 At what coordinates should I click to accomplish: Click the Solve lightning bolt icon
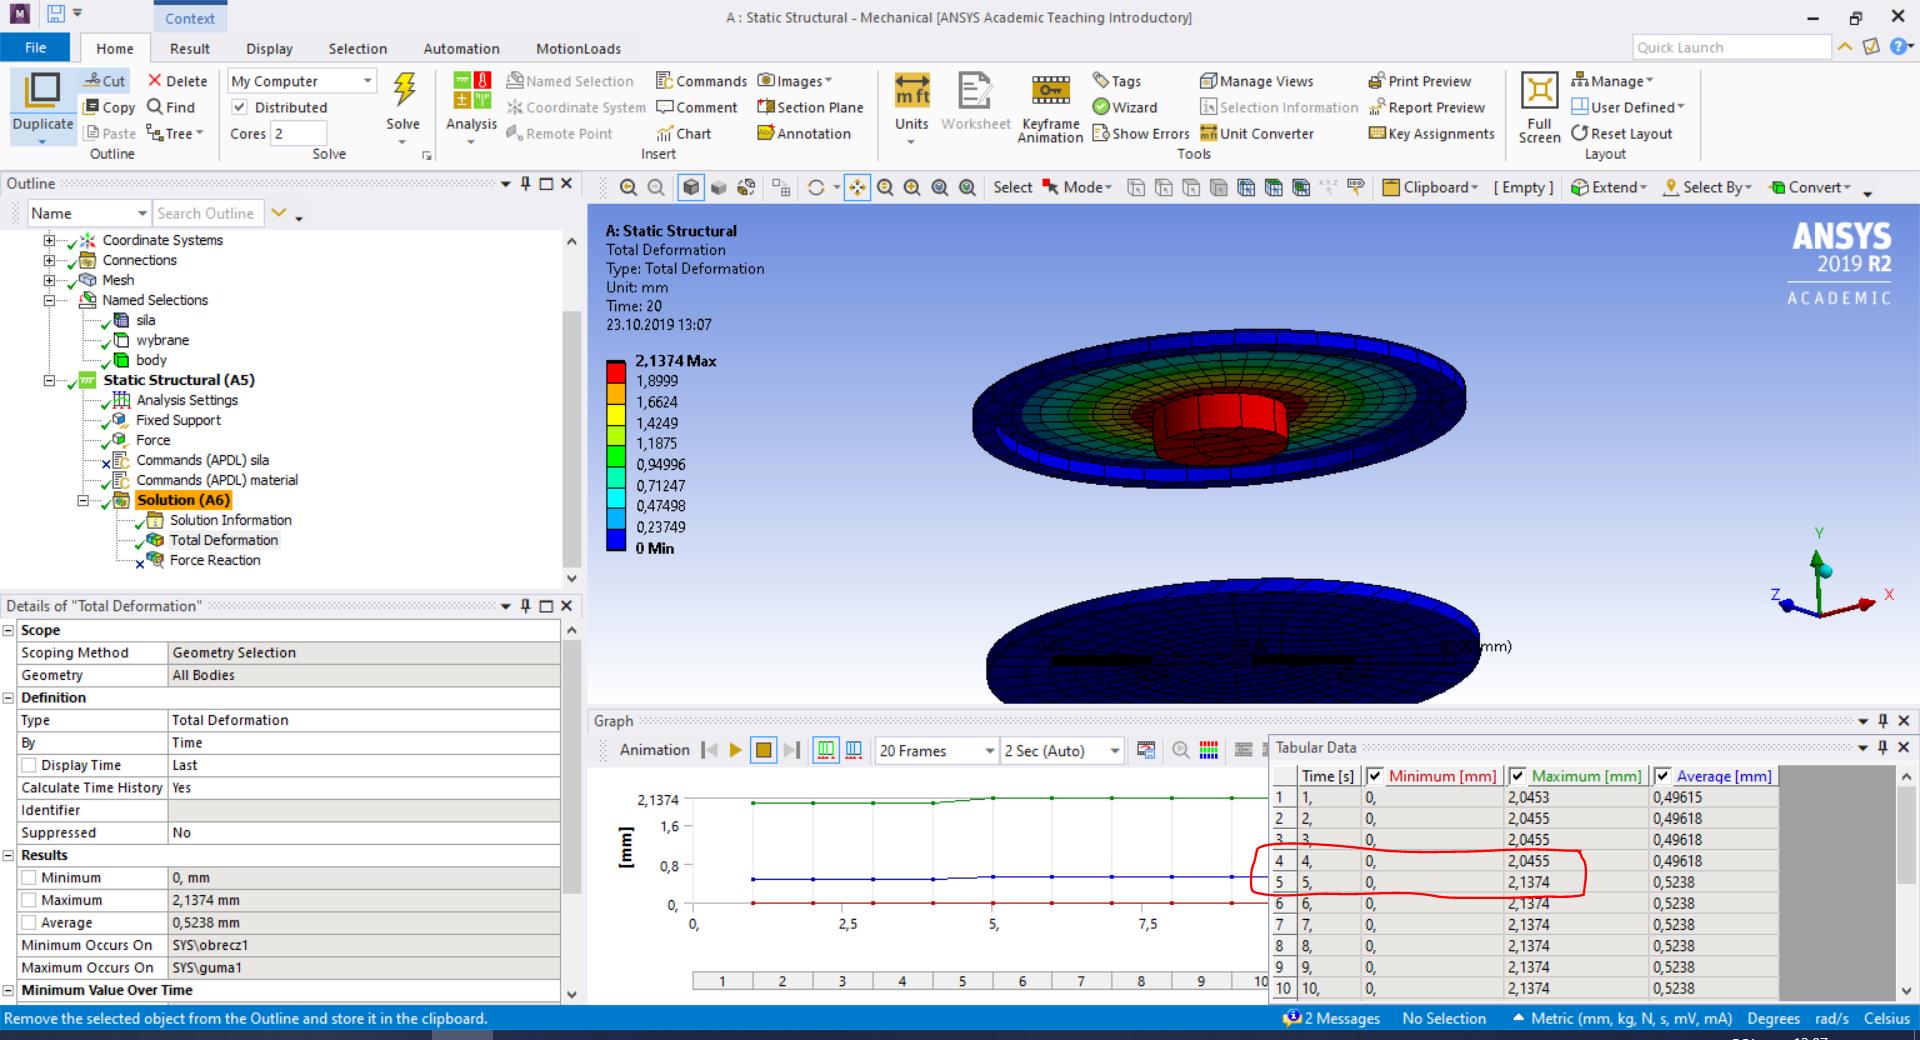point(404,91)
